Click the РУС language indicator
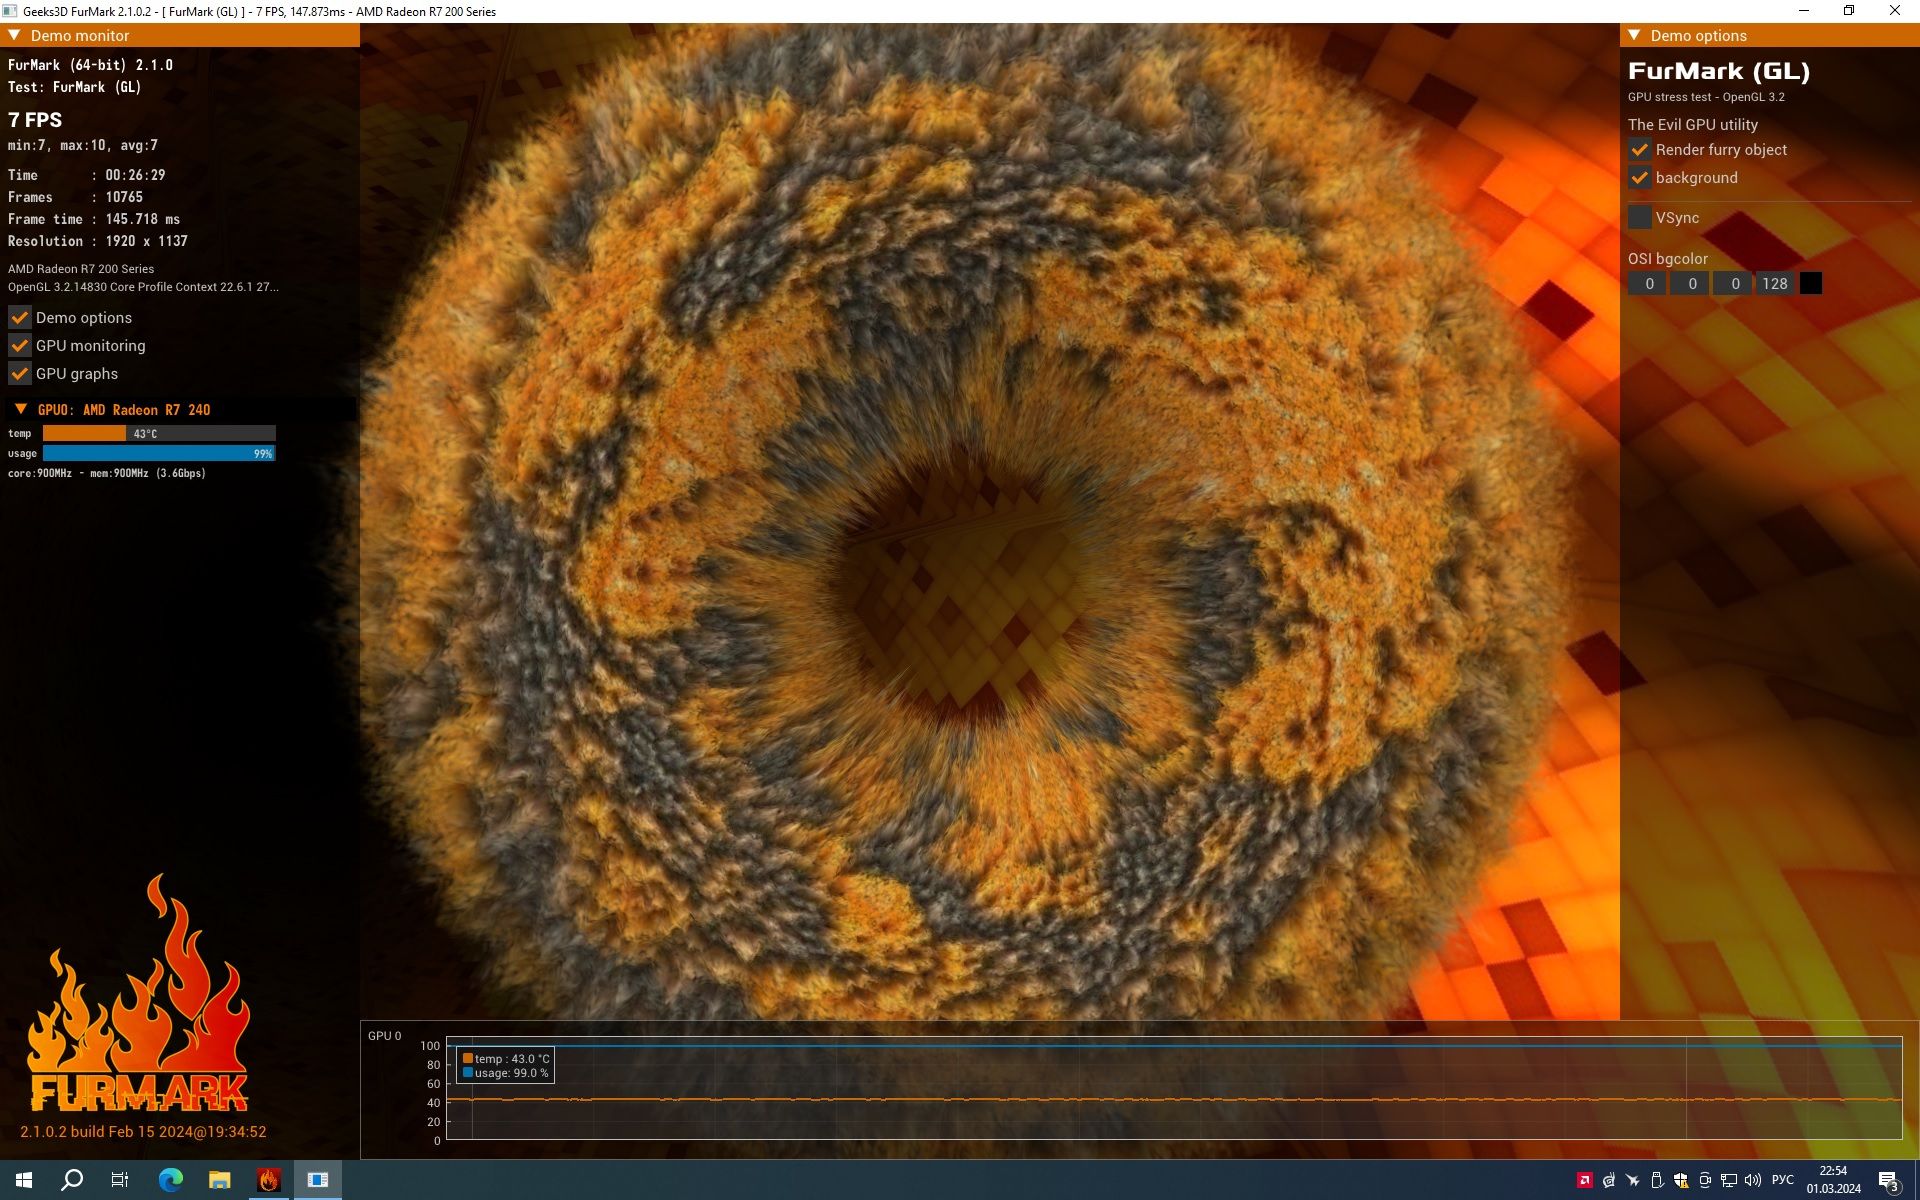Image resolution: width=1920 pixels, height=1200 pixels. [x=1783, y=1180]
